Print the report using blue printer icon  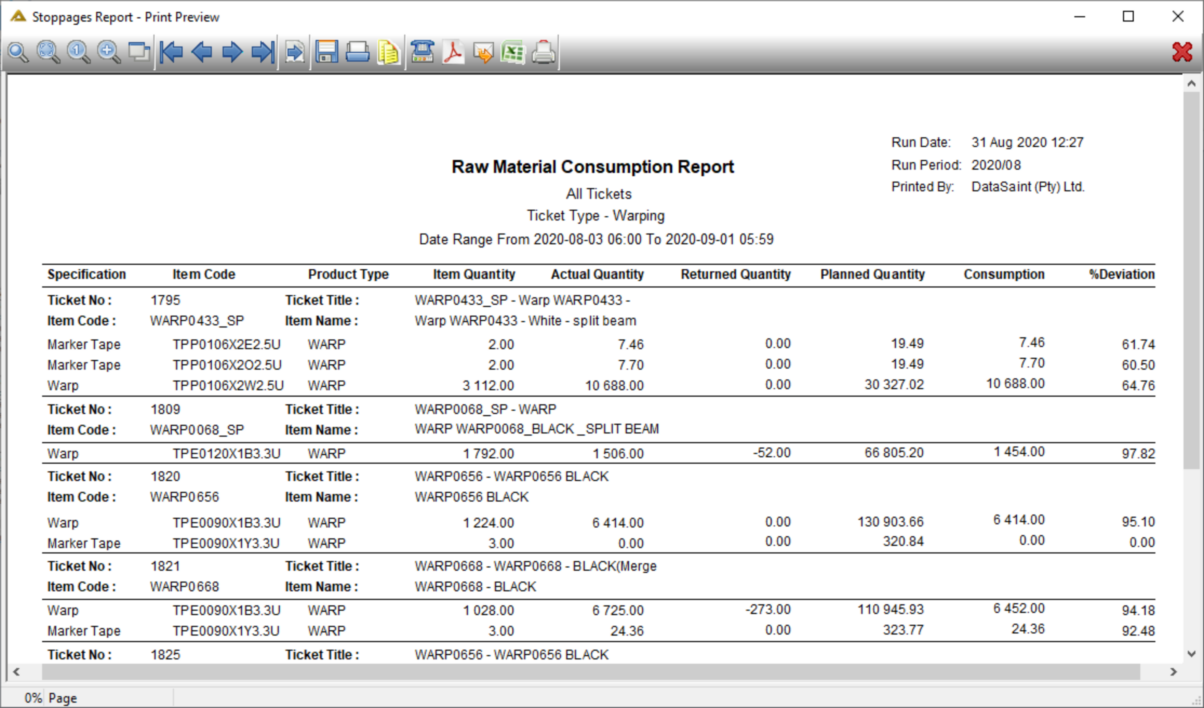pos(358,52)
